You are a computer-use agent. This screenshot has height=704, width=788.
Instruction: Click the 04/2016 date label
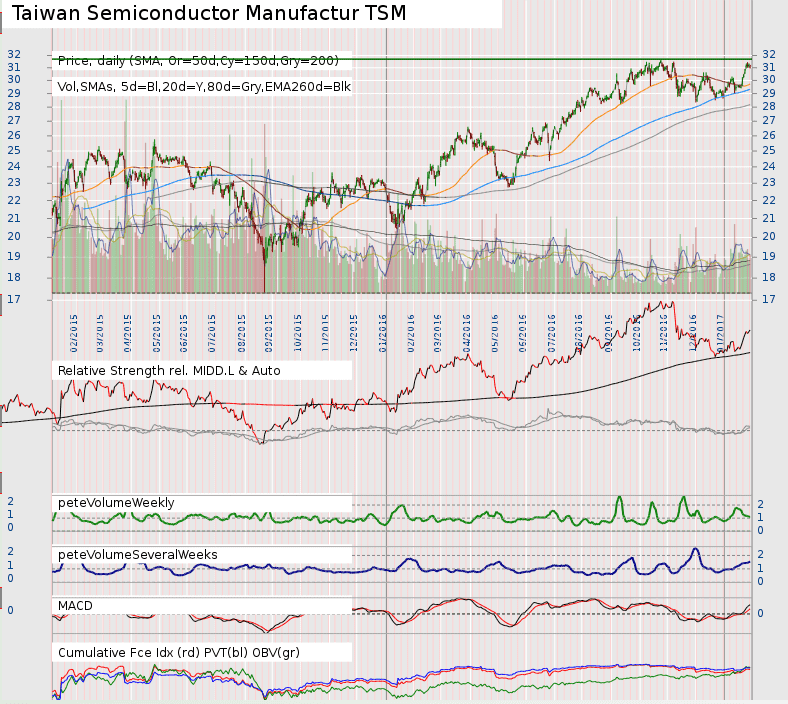click(x=467, y=333)
